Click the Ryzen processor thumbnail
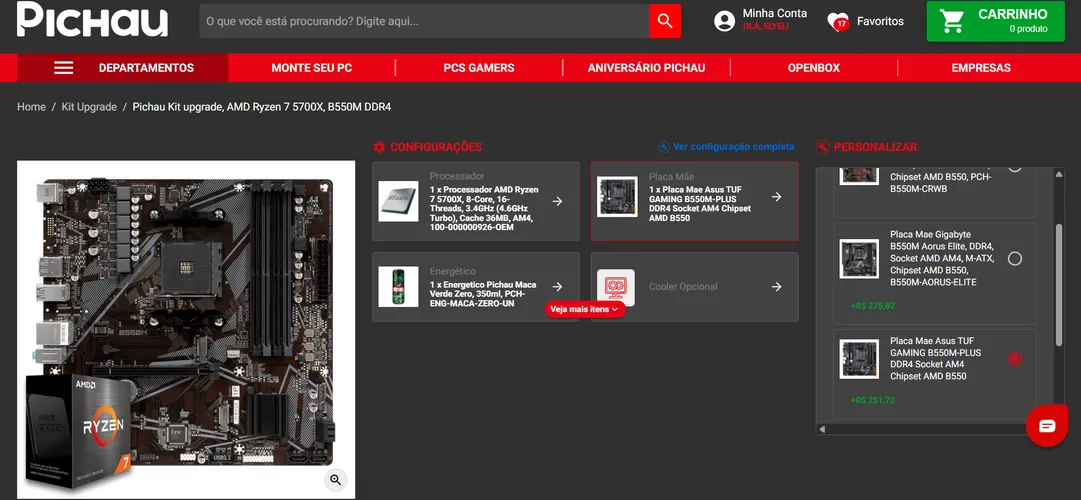This screenshot has height=500, width=1081. [x=398, y=201]
